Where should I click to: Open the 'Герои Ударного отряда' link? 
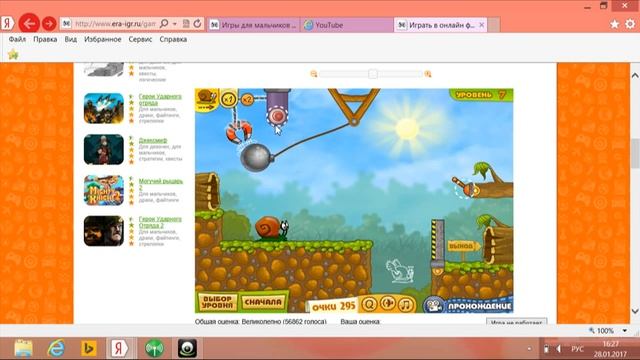click(160, 100)
